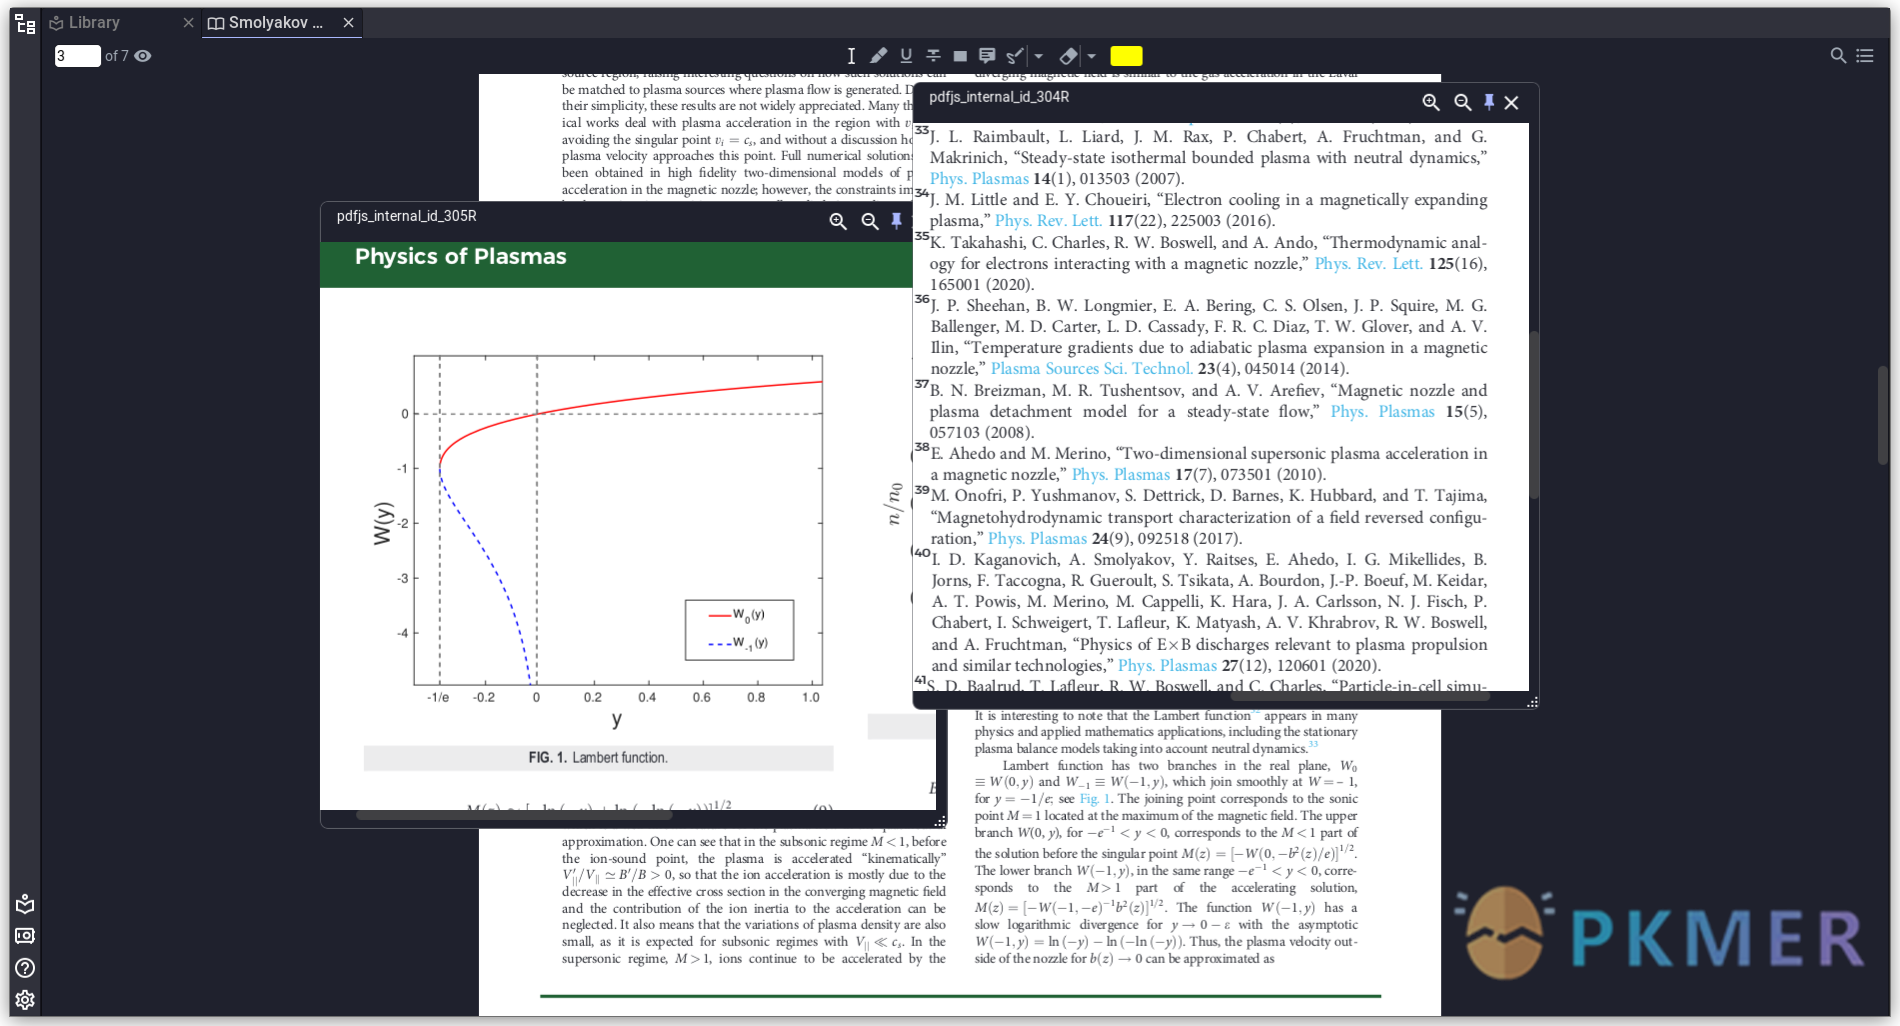Screen dimensions: 1900x1026
Task: Select the note comment annotation tool
Action: [x=987, y=56]
